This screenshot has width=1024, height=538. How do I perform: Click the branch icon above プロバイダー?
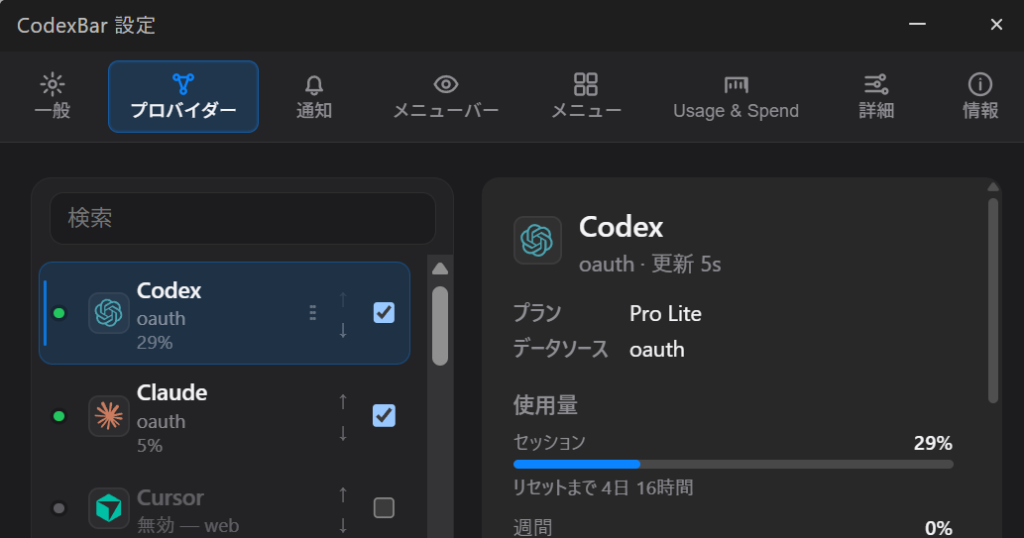click(x=184, y=84)
